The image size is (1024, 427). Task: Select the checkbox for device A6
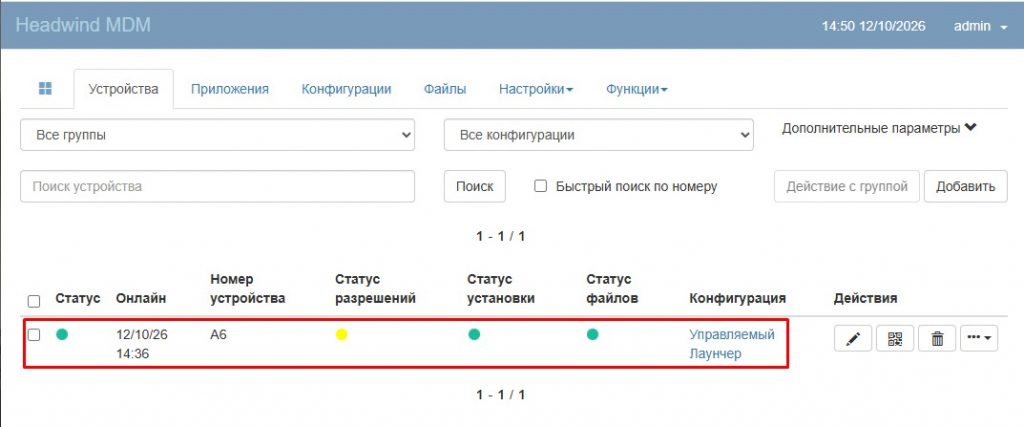point(34,334)
